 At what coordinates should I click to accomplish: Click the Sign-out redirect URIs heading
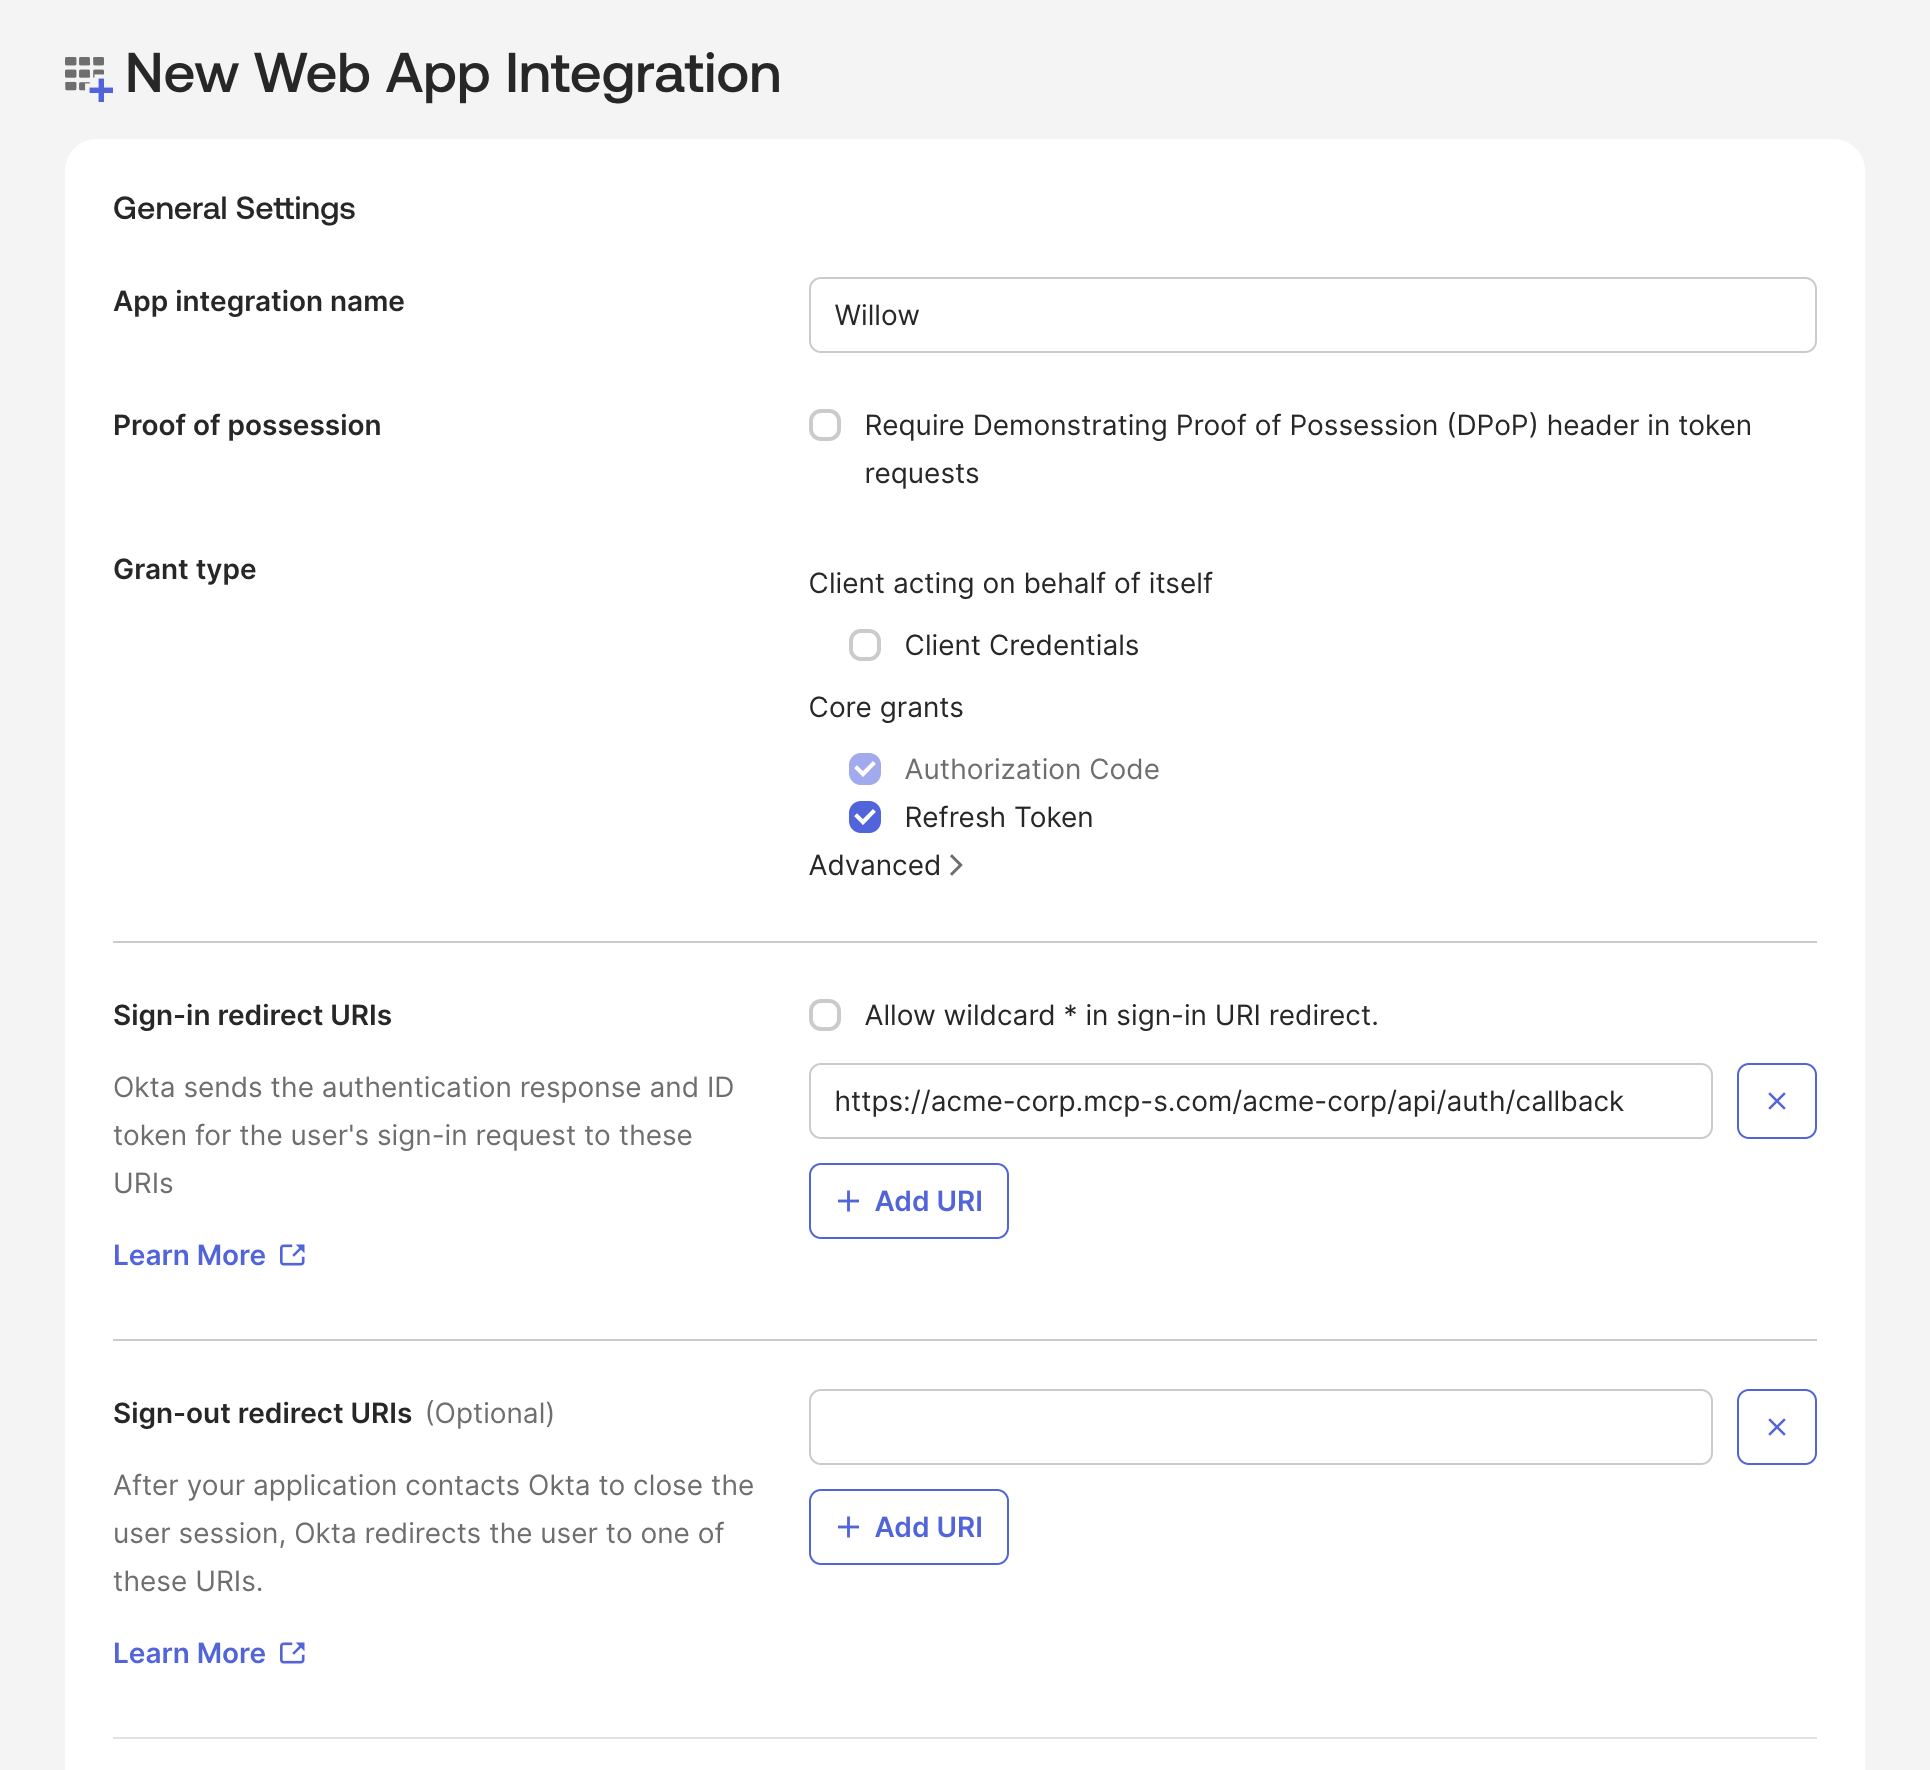262,1413
